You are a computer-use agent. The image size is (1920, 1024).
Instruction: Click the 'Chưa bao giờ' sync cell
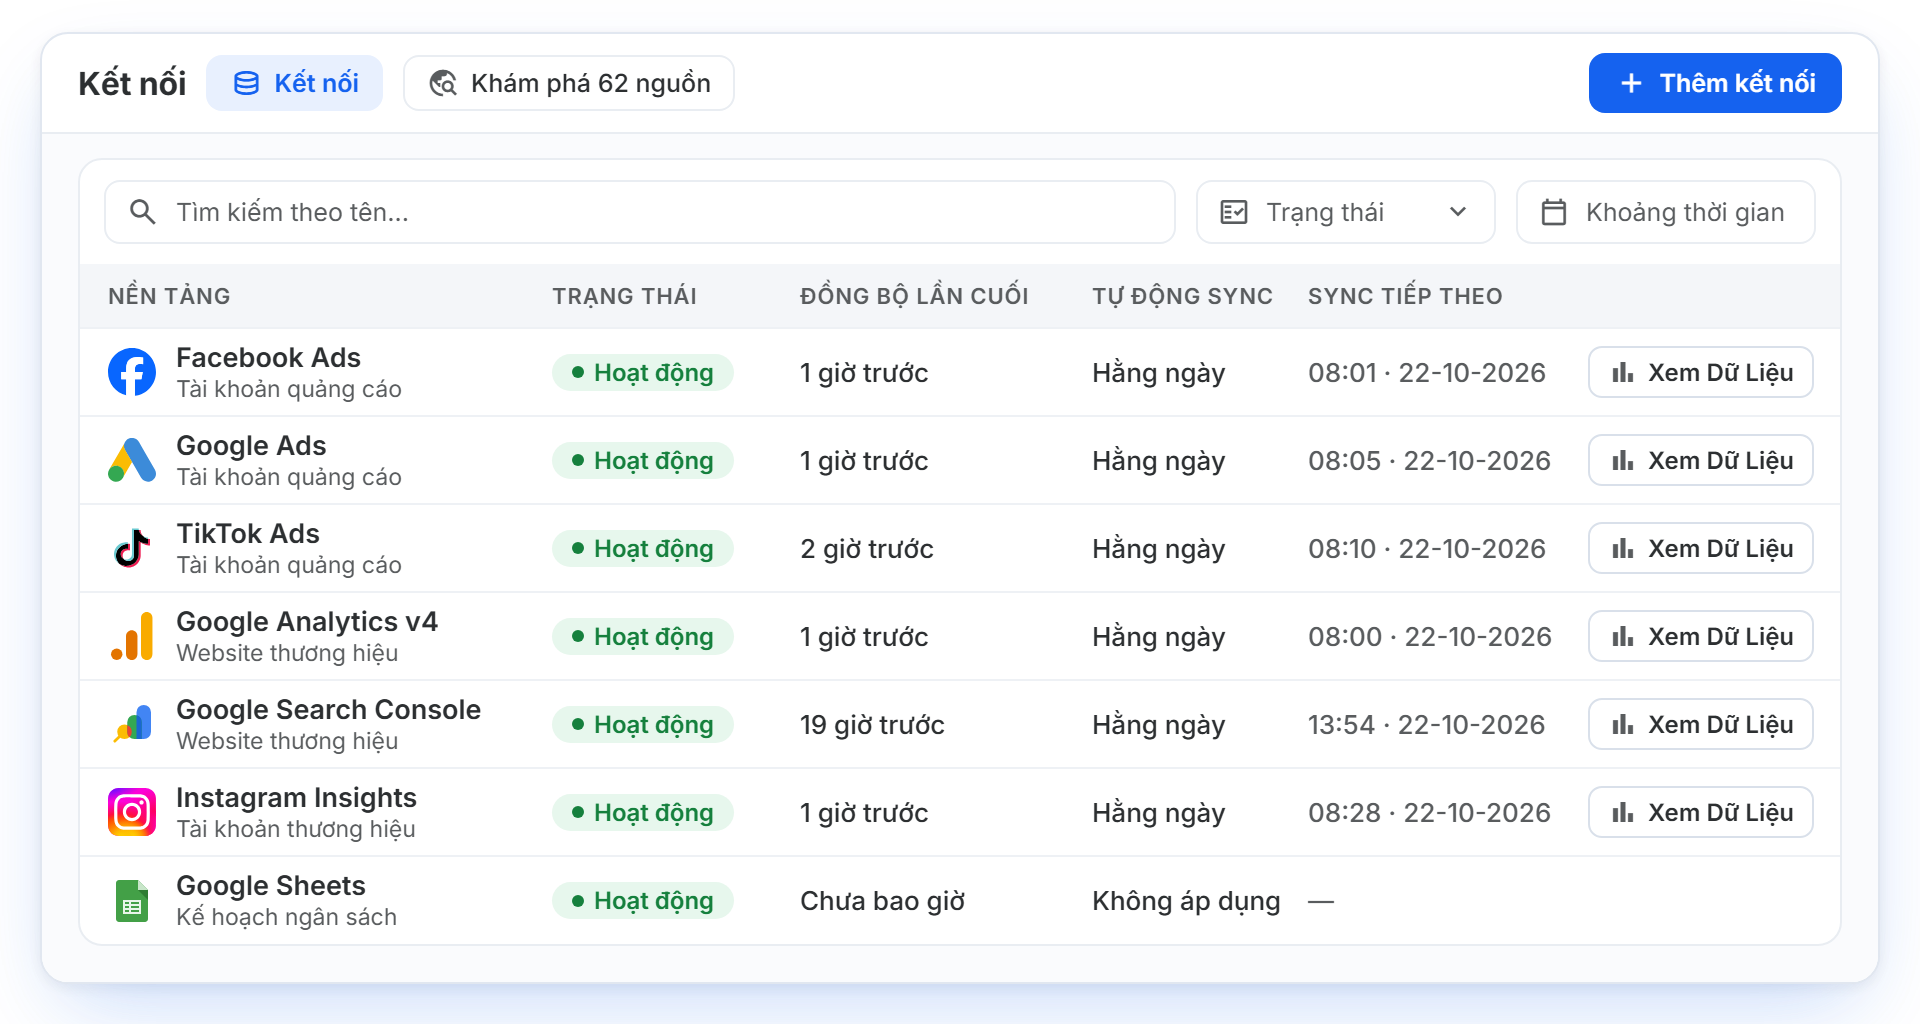click(882, 901)
